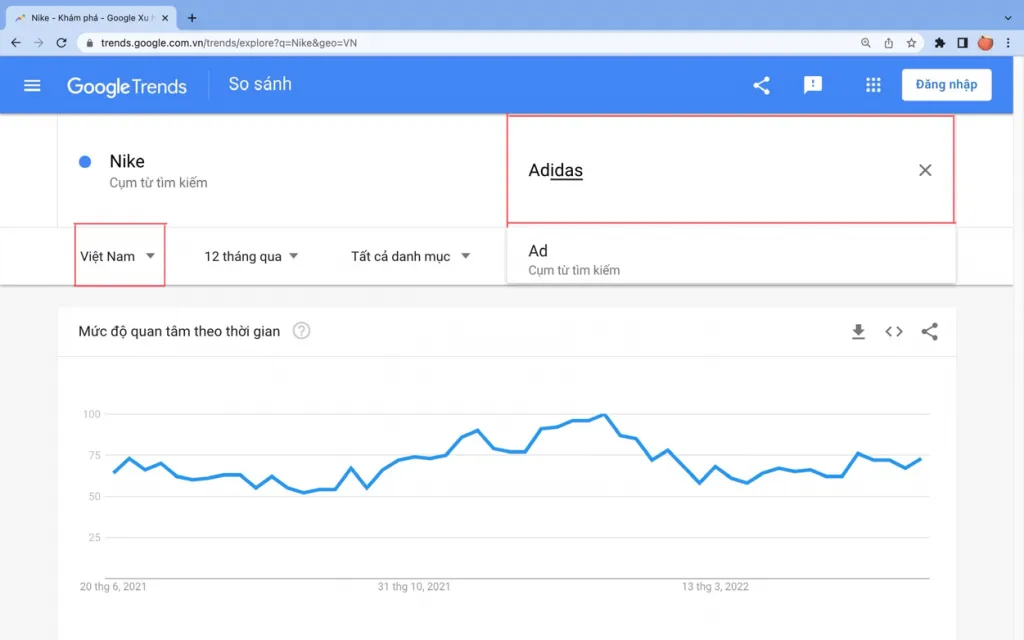Click the site lock icon in address bar

click(89, 43)
